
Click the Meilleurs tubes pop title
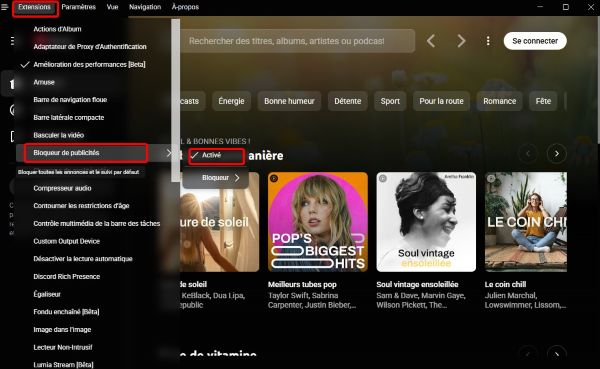[x=302, y=284]
